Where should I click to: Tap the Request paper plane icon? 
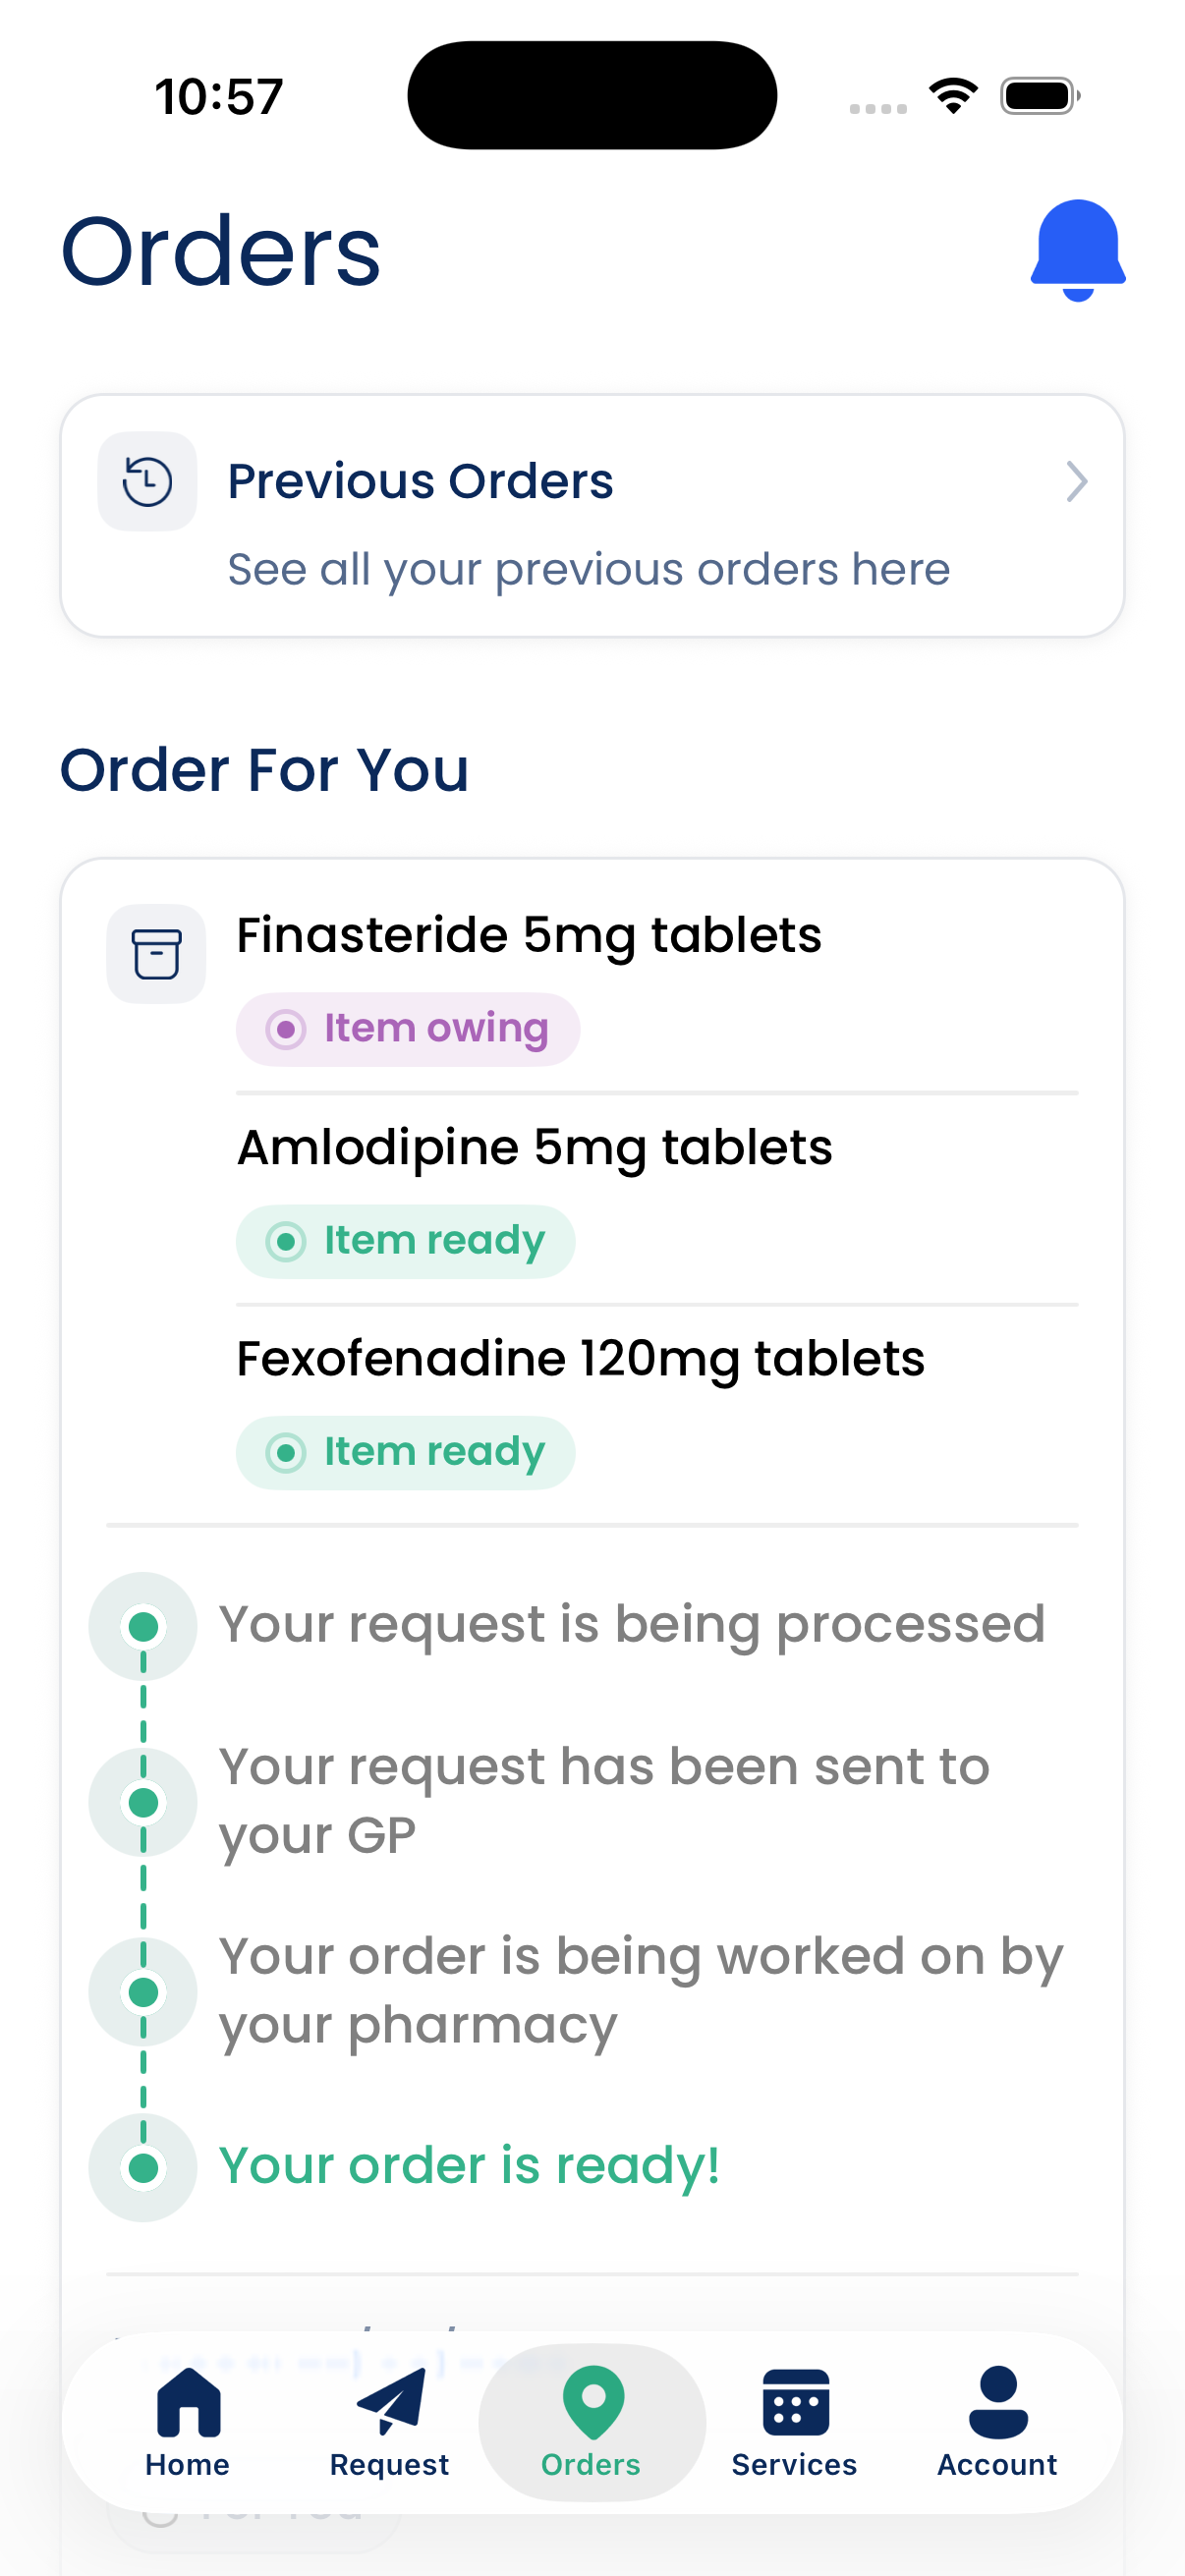point(390,2402)
